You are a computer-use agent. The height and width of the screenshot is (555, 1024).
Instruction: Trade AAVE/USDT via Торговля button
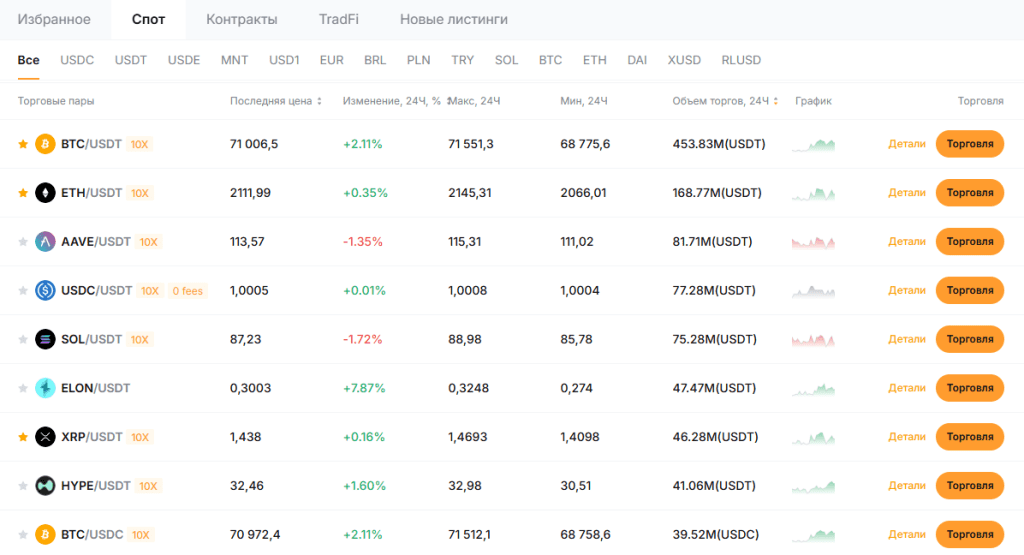[970, 242]
